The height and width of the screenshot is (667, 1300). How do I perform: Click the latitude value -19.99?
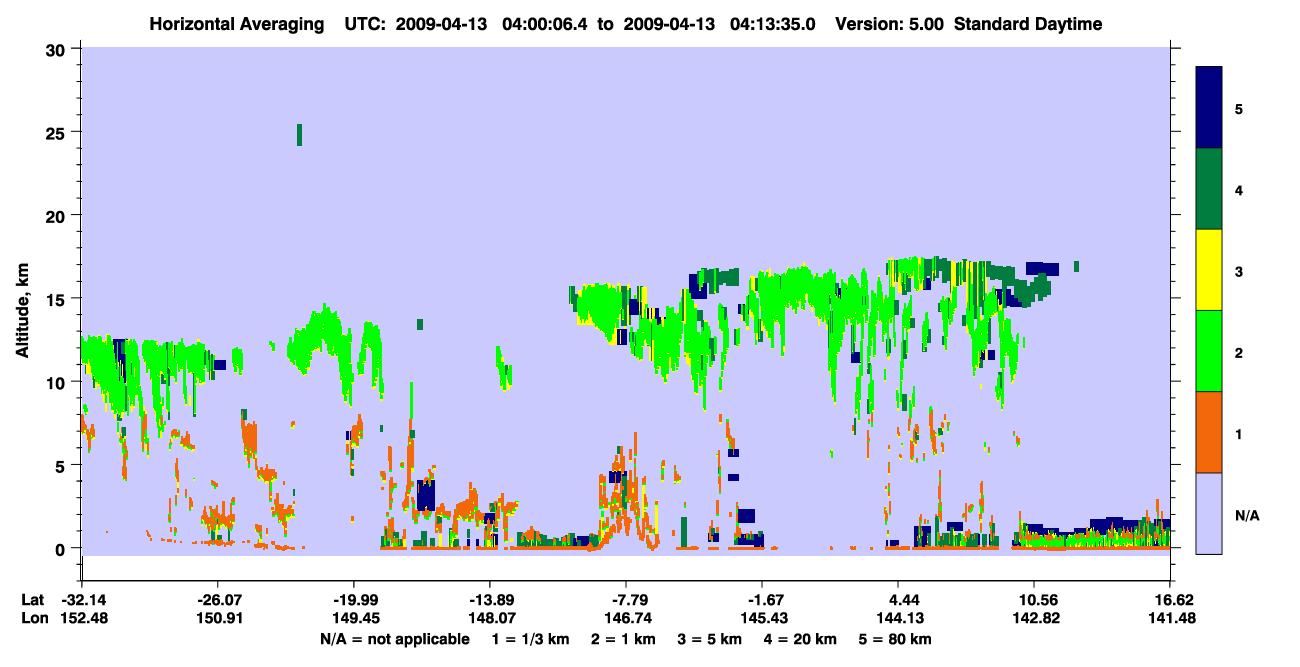(x=353, y=599)
